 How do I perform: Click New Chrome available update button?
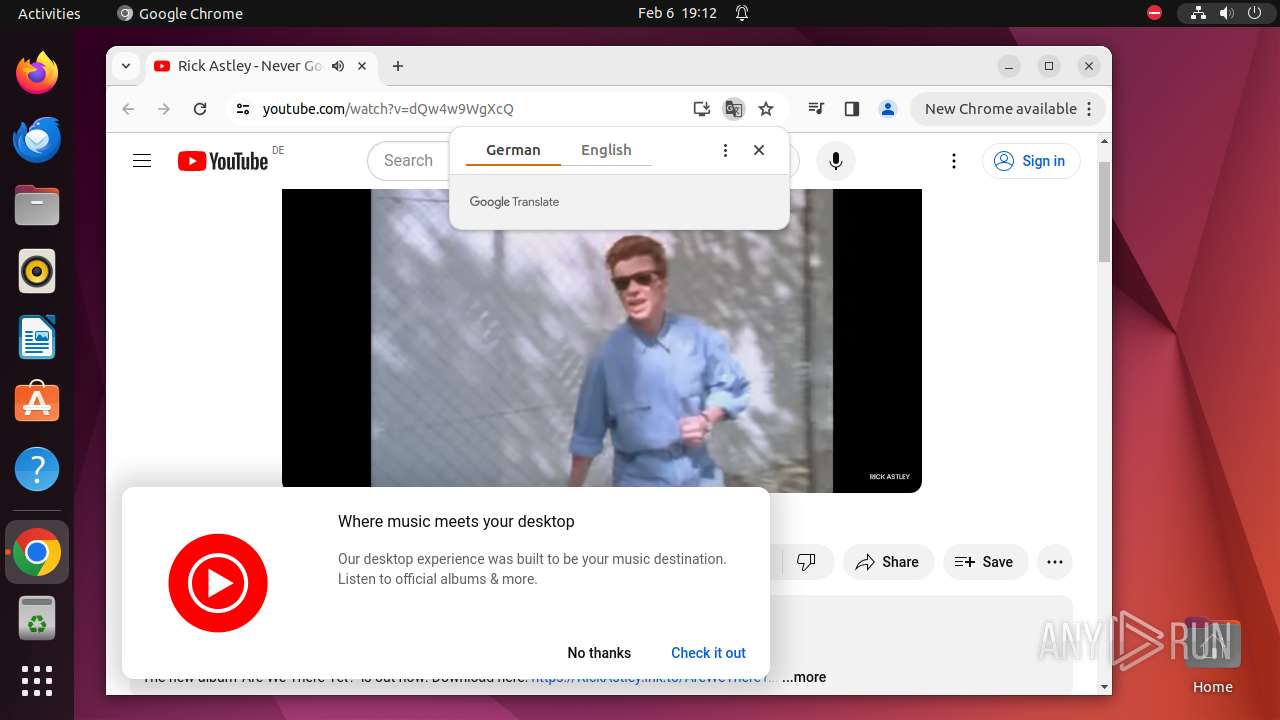(x=1007, y=109)
